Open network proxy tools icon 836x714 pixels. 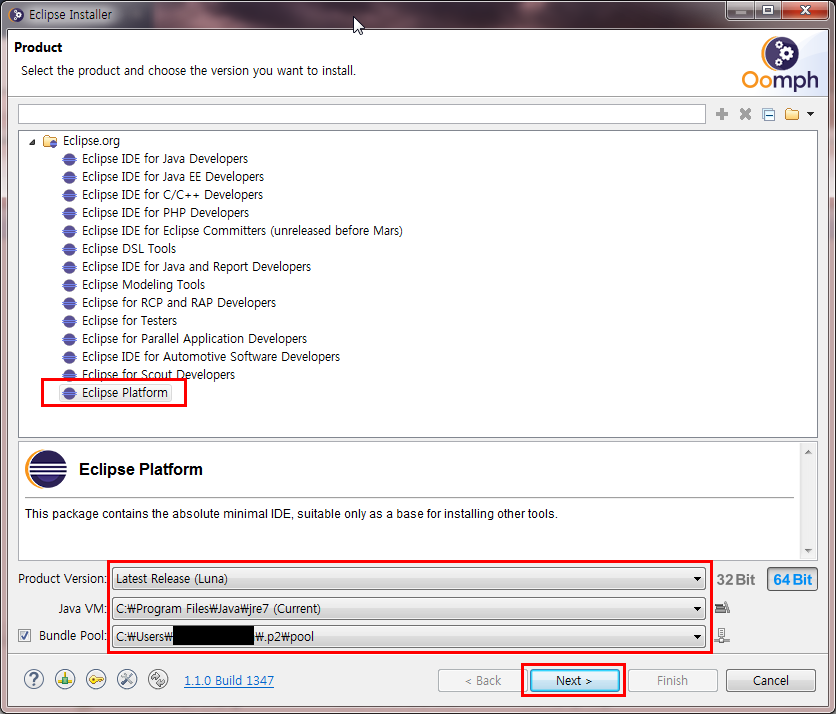[x=127, y=679]
